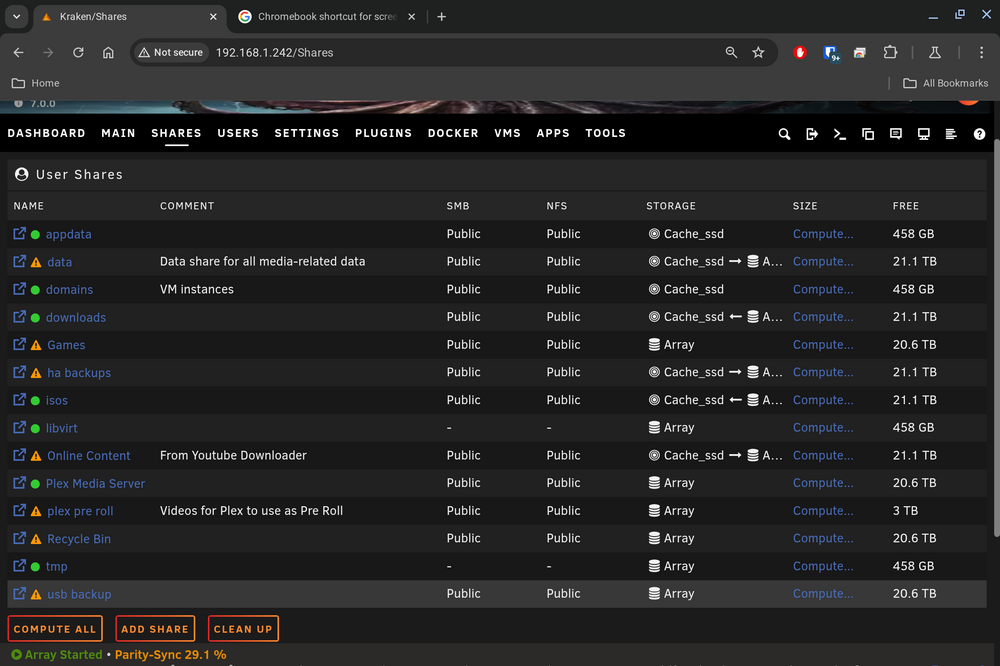Open the browser extensions puzzle icon

point(890,52)
